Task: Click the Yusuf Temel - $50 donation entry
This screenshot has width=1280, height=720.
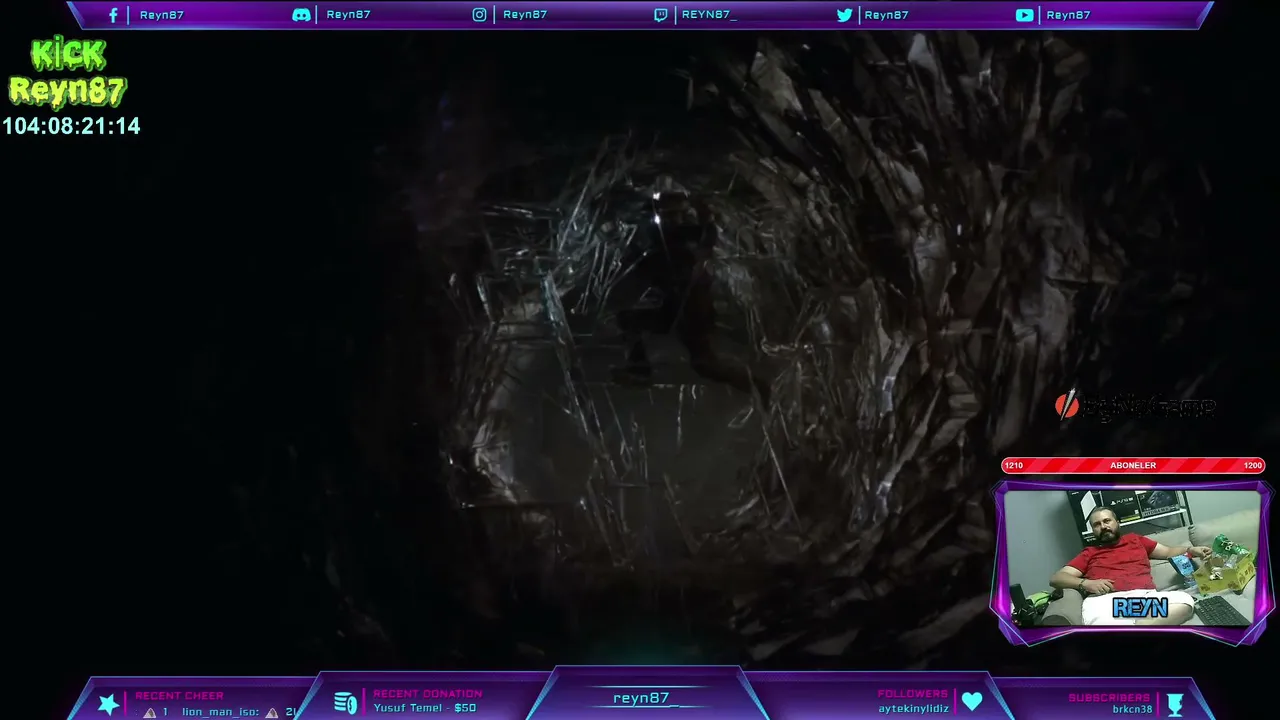Action: 425,708
